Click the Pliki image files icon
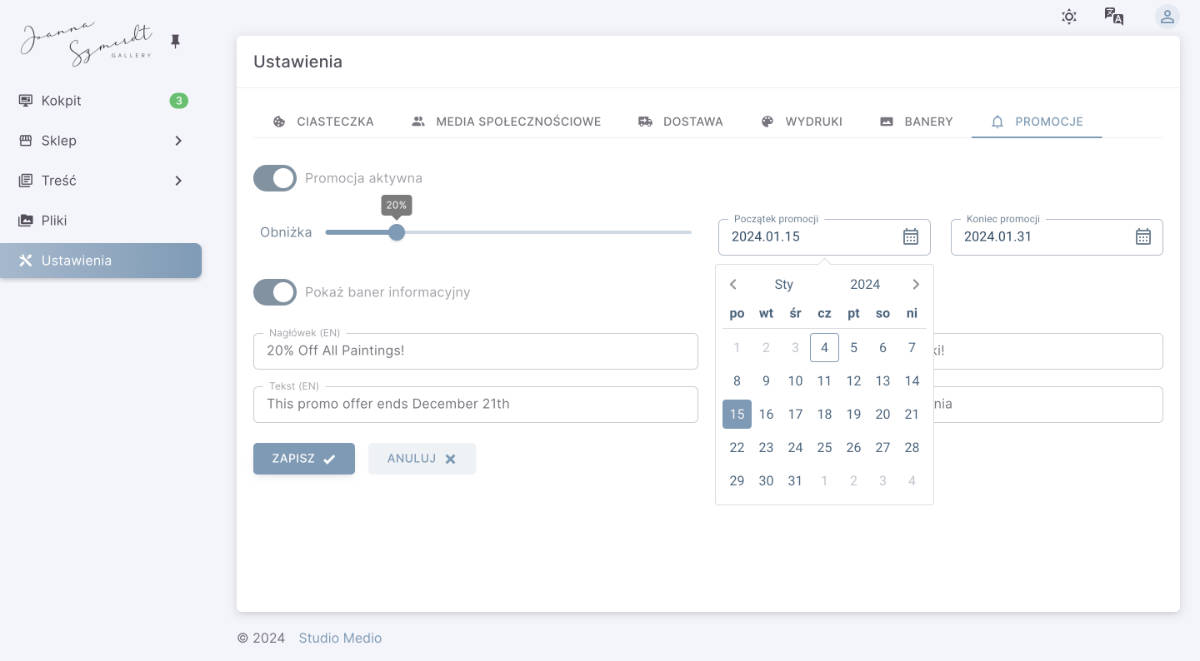1200x661 pixels. click(26, 220)
